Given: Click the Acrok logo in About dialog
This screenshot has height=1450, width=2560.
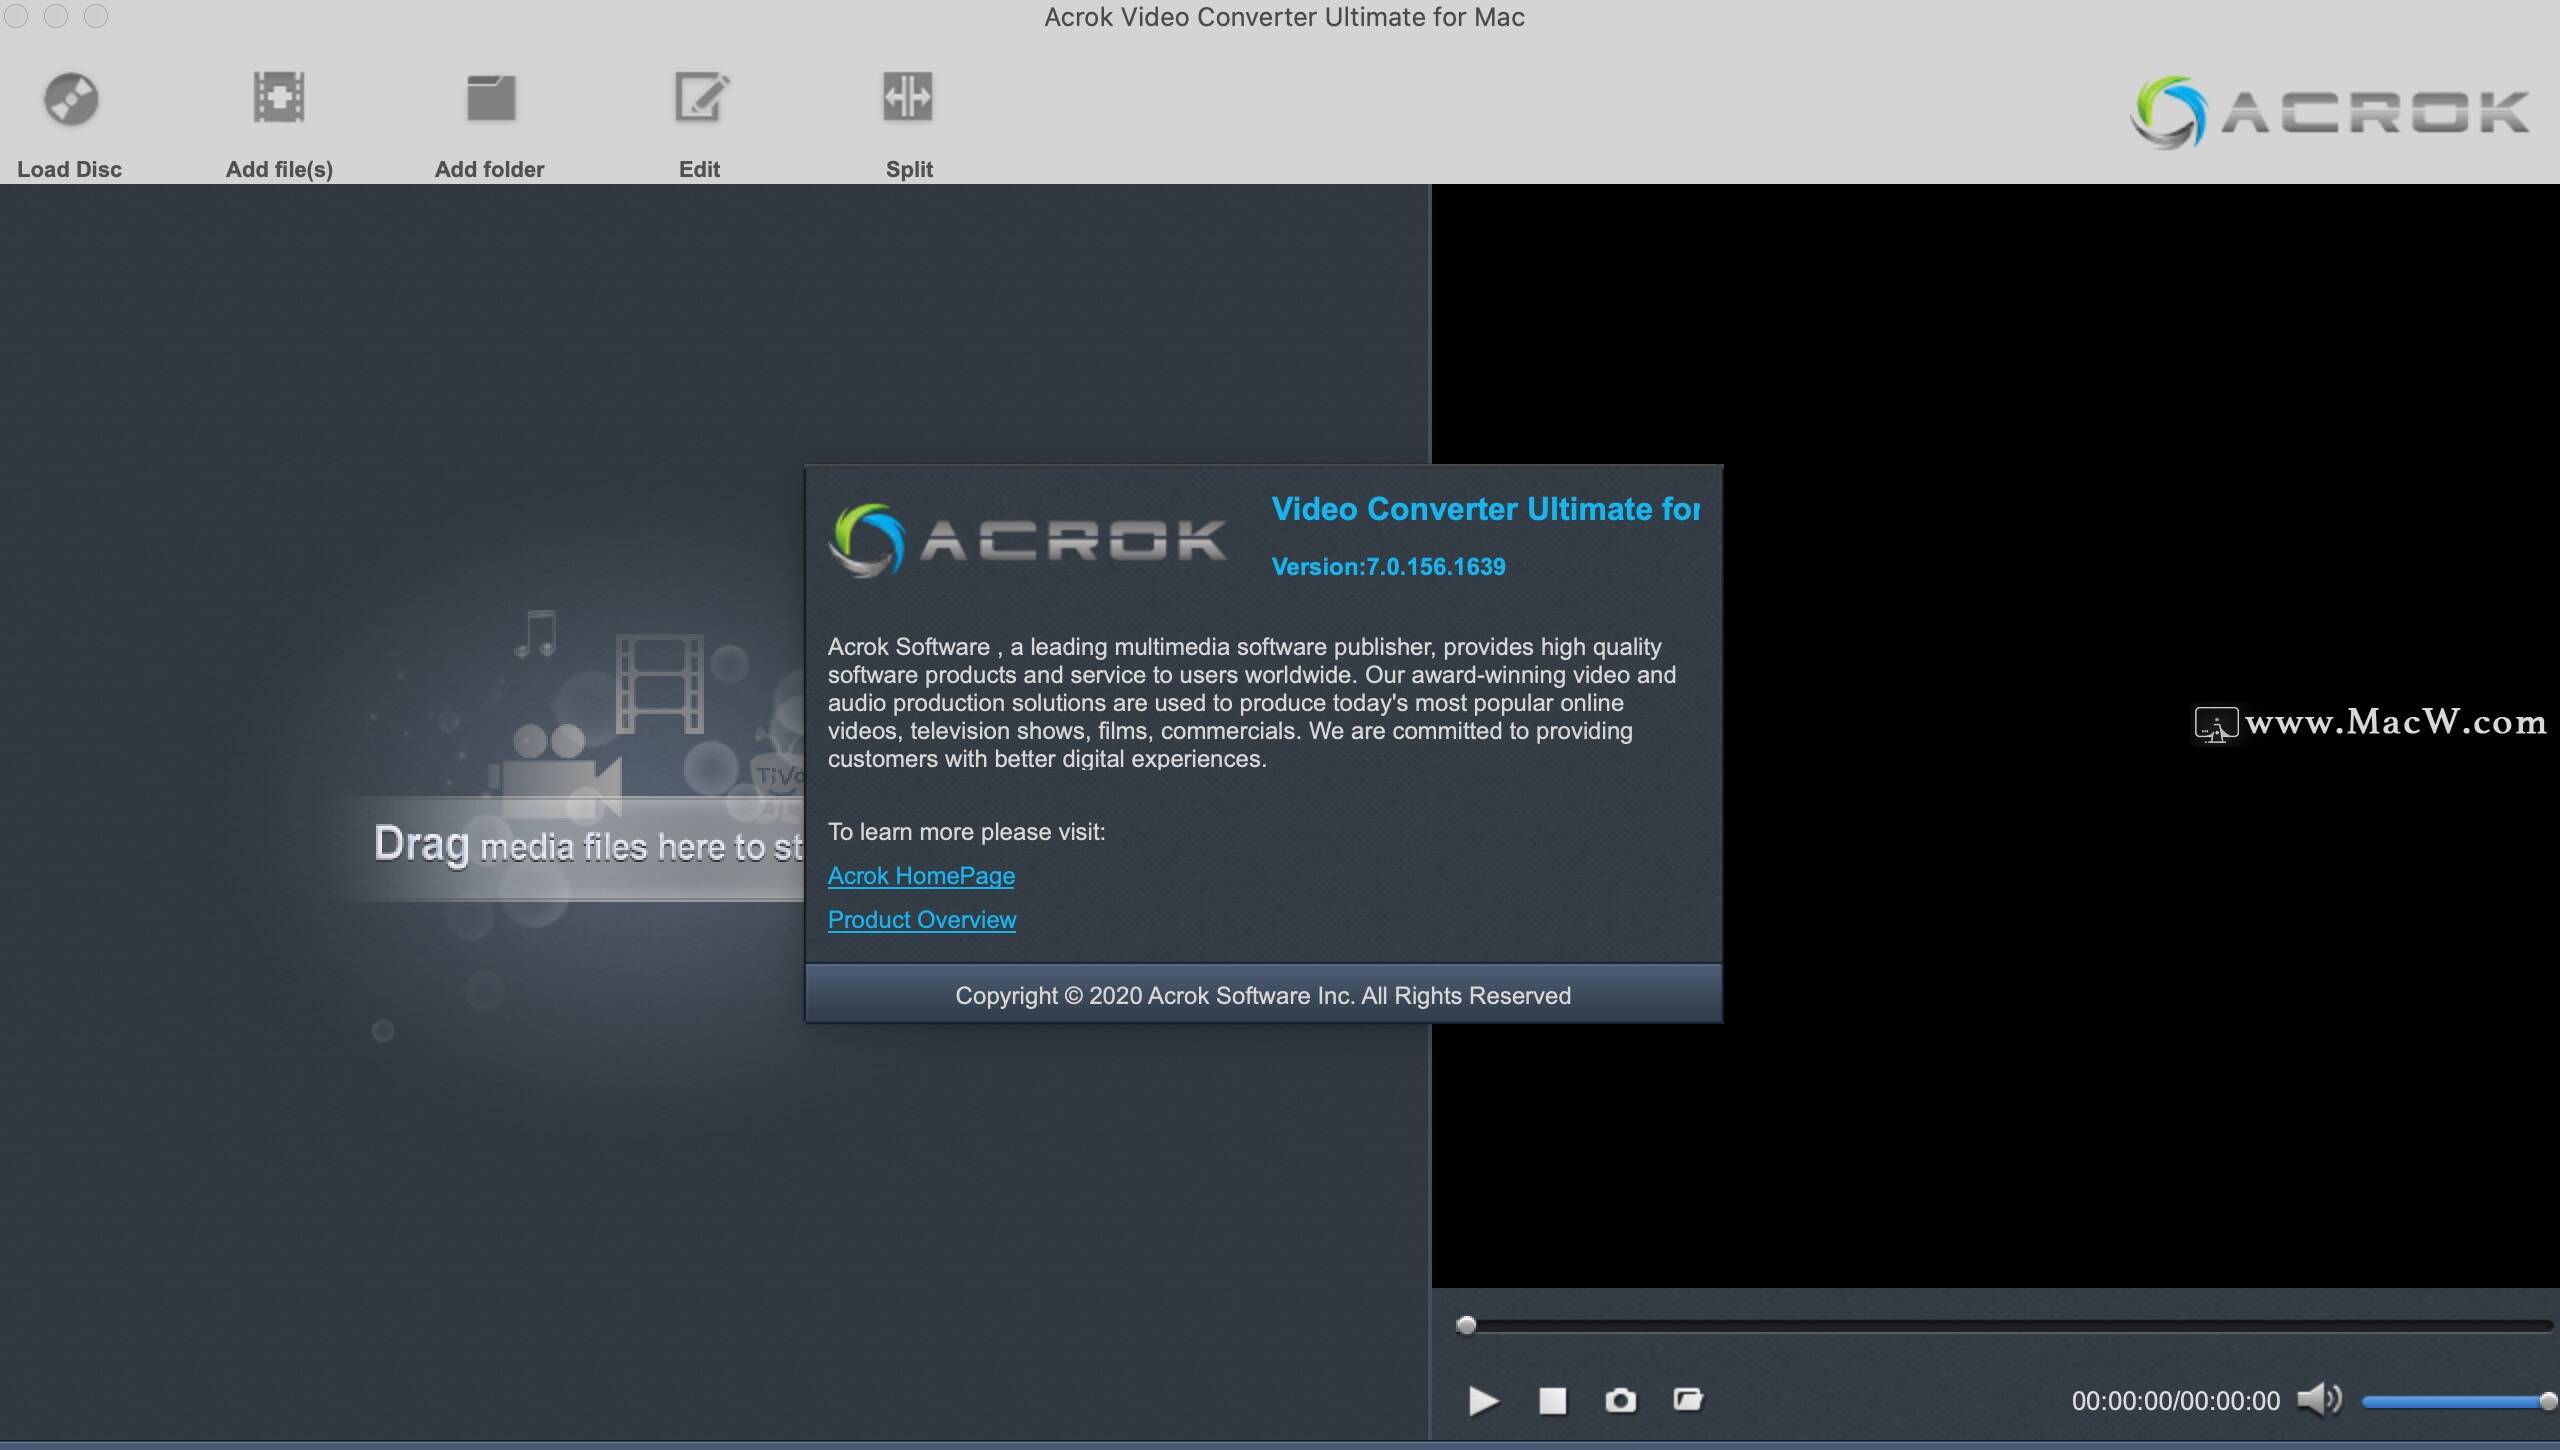Looking at the screenshot, I should click(1028, 540).
